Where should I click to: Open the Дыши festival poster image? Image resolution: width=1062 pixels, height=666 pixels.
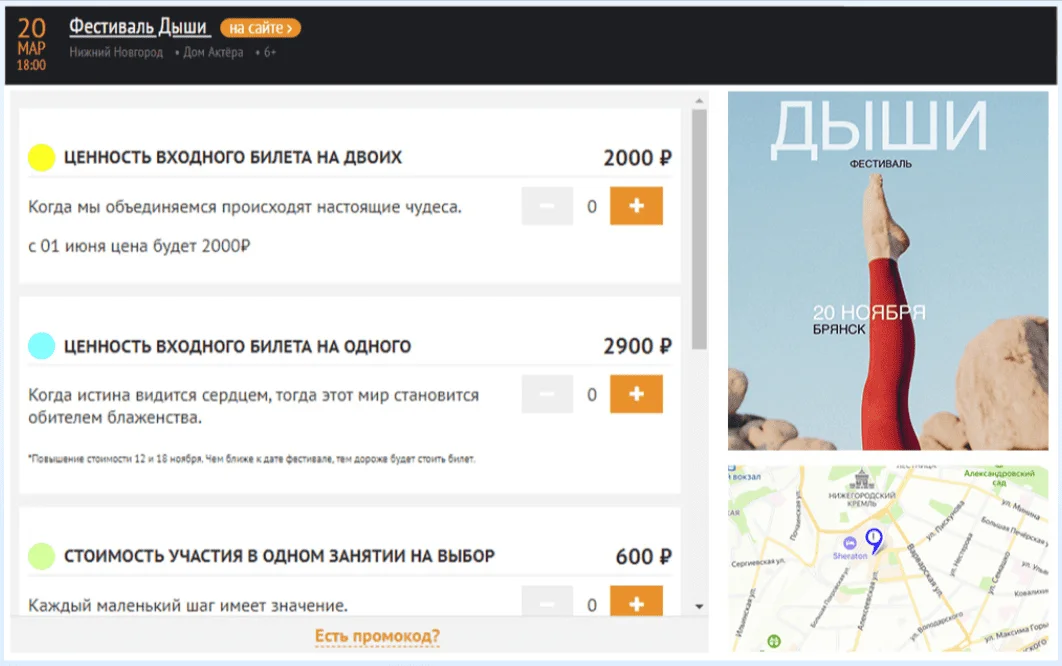[x=888, y=270]
